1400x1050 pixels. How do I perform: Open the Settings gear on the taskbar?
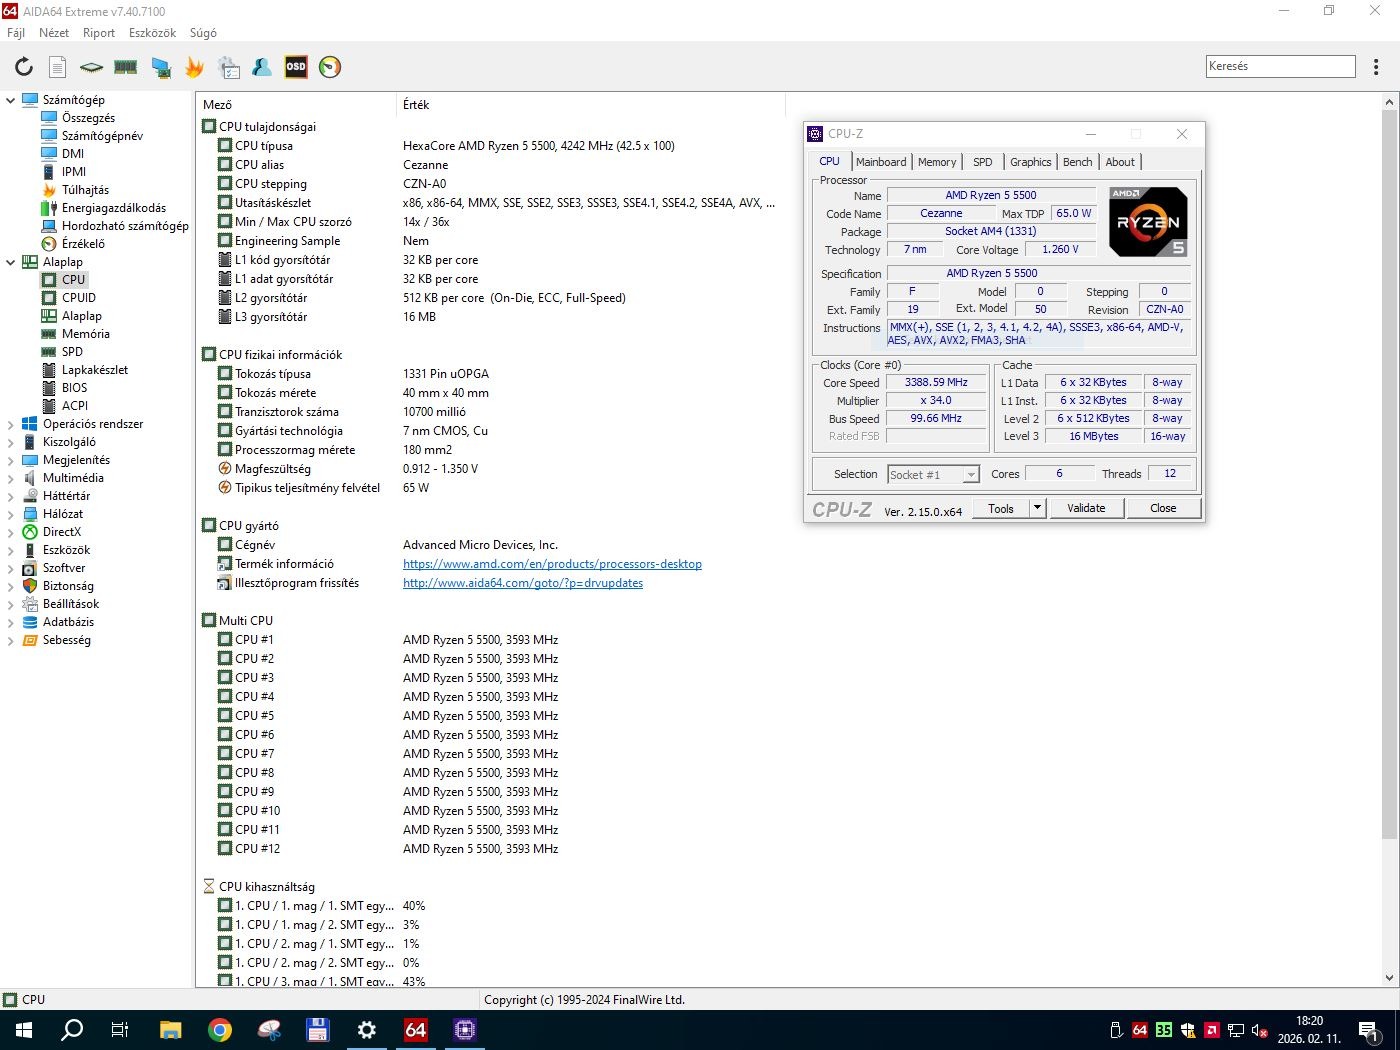[366, 1030]
